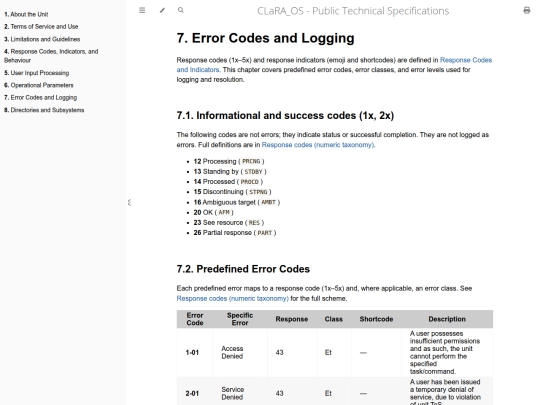Click the 7.2. Predefined Error Codes heading
Image resolution: width=540 pixels, height=405 pixels.
click(x=243, y=269)
